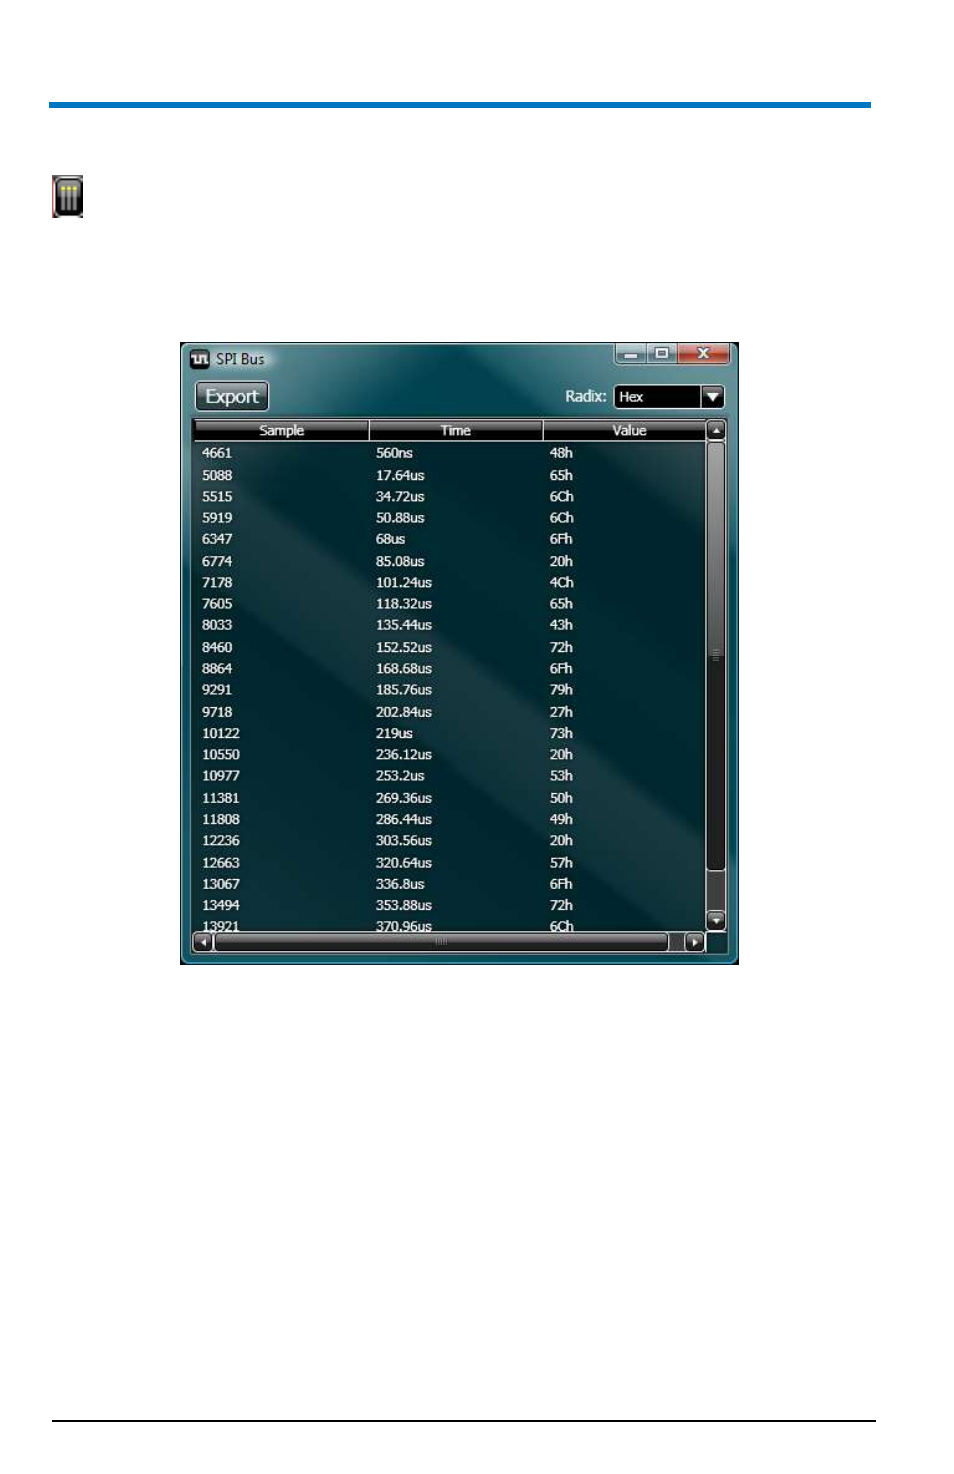The height and width of the screenshot is (1474, 954).
Task: Click horizontal scrollbar right arrow
Action: coord(695,942)
